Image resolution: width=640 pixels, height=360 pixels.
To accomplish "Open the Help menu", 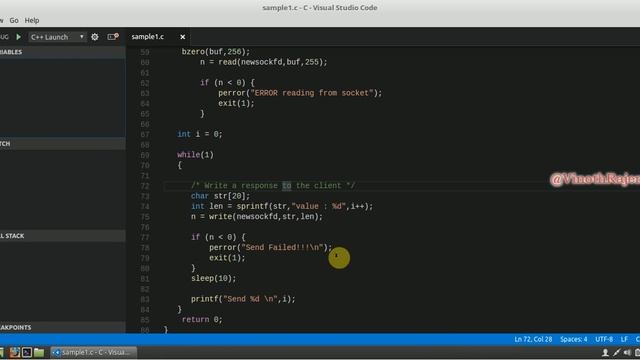I will 32,20.
